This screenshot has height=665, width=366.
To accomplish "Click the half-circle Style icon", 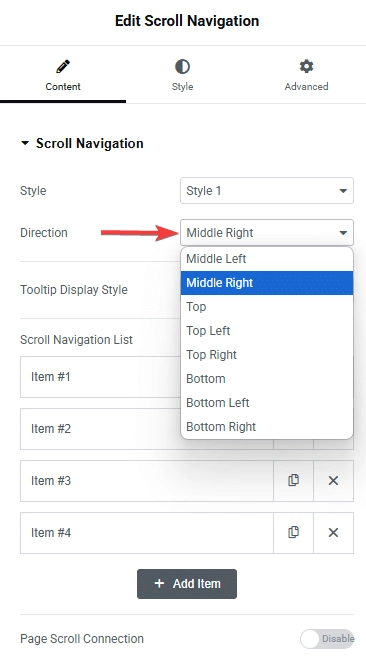I will click(182, 67).
